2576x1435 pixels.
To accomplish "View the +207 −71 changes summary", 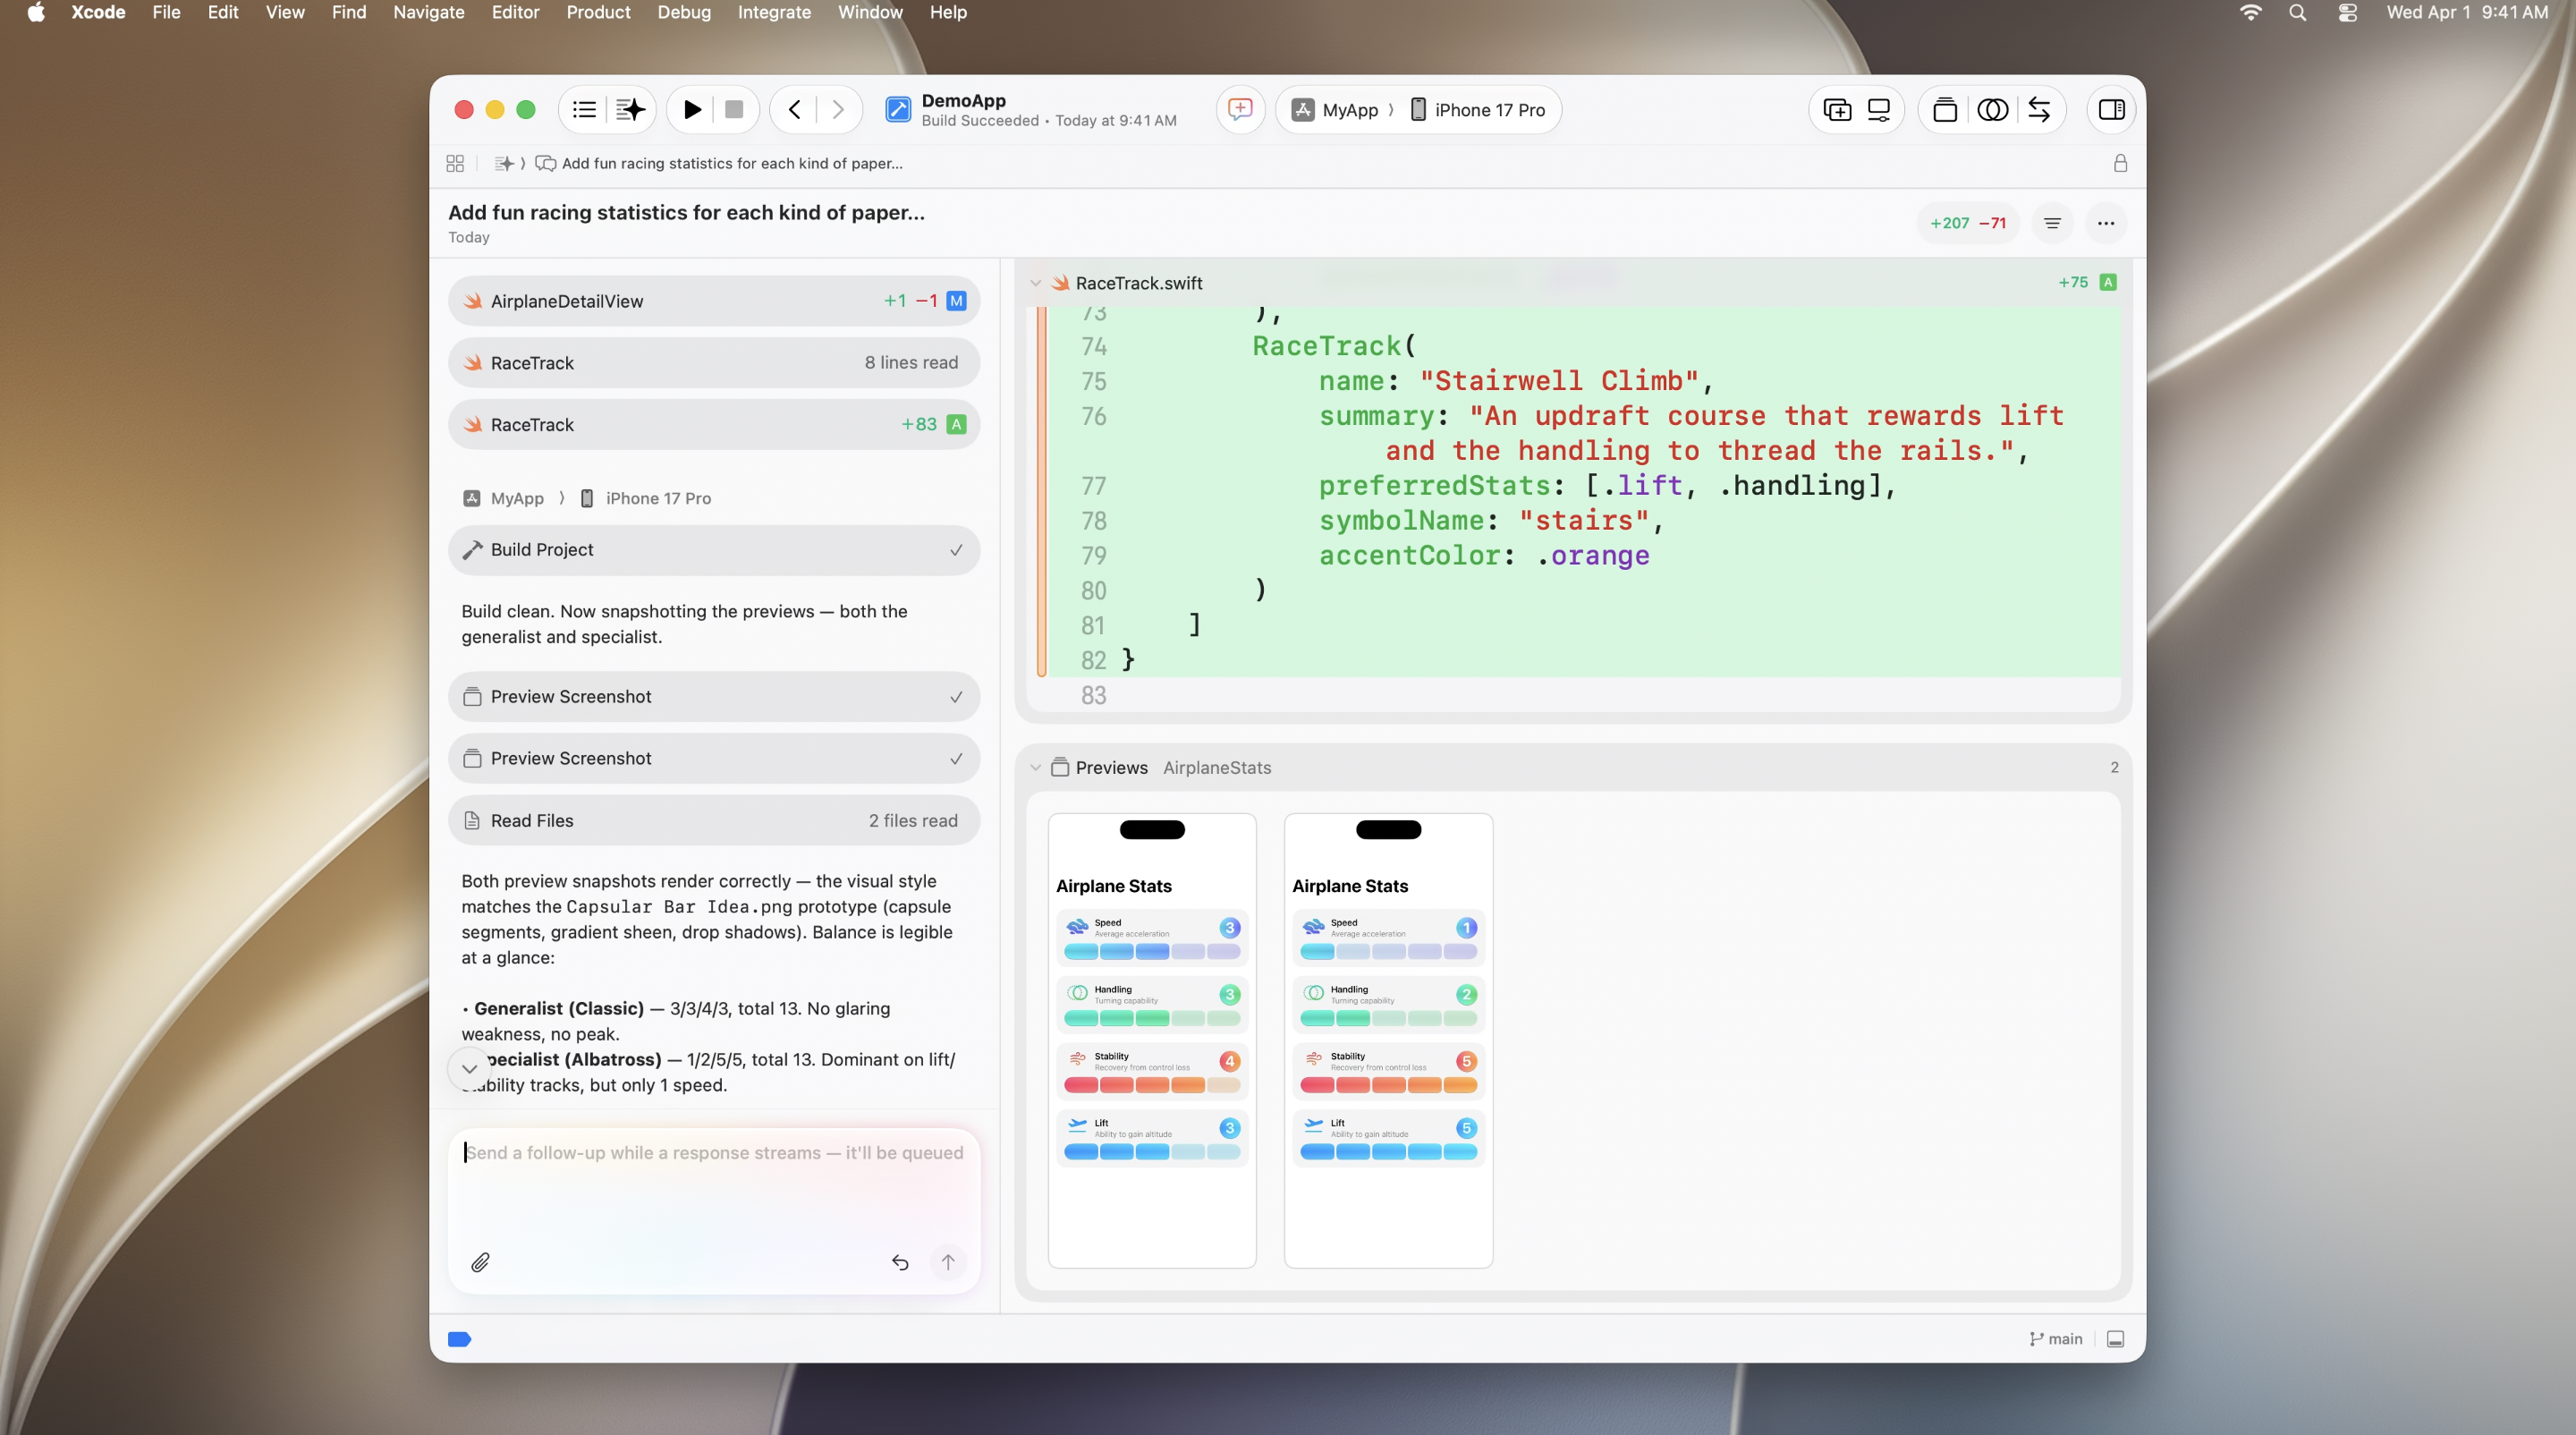I will (x=1967, y=223).
